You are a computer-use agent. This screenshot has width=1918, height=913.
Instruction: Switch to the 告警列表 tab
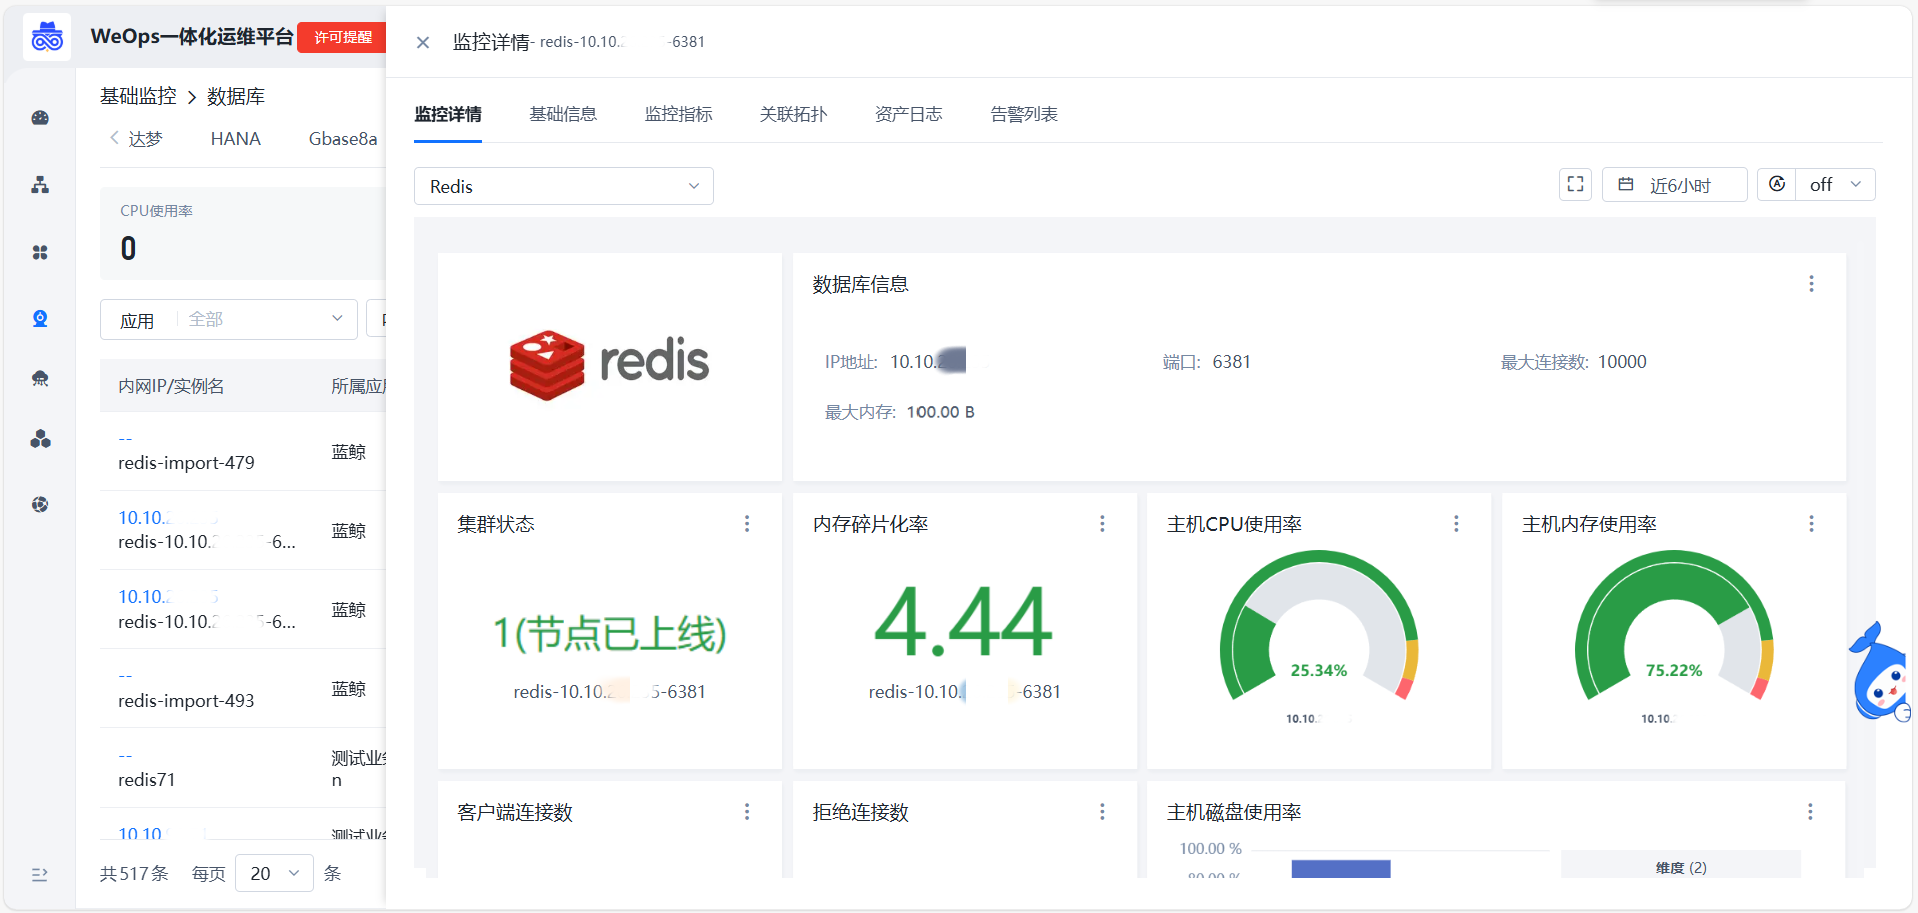point(1024,114)
